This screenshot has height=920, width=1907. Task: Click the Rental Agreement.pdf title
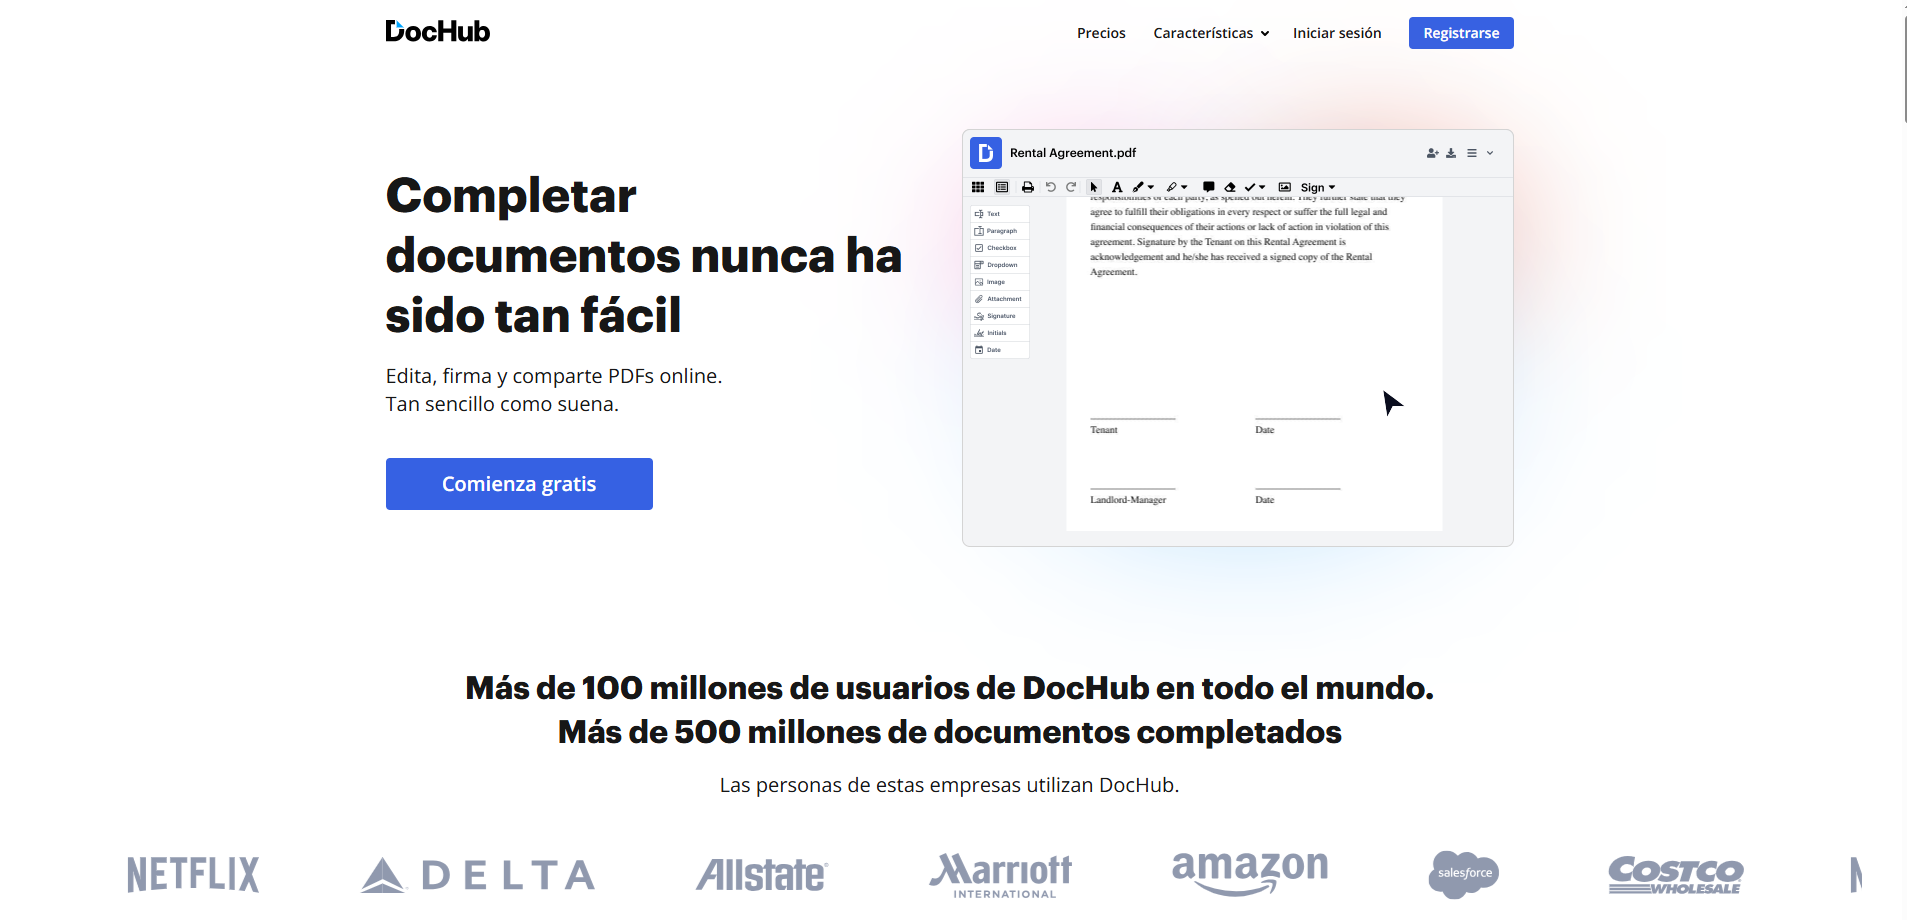(1073, 153)
